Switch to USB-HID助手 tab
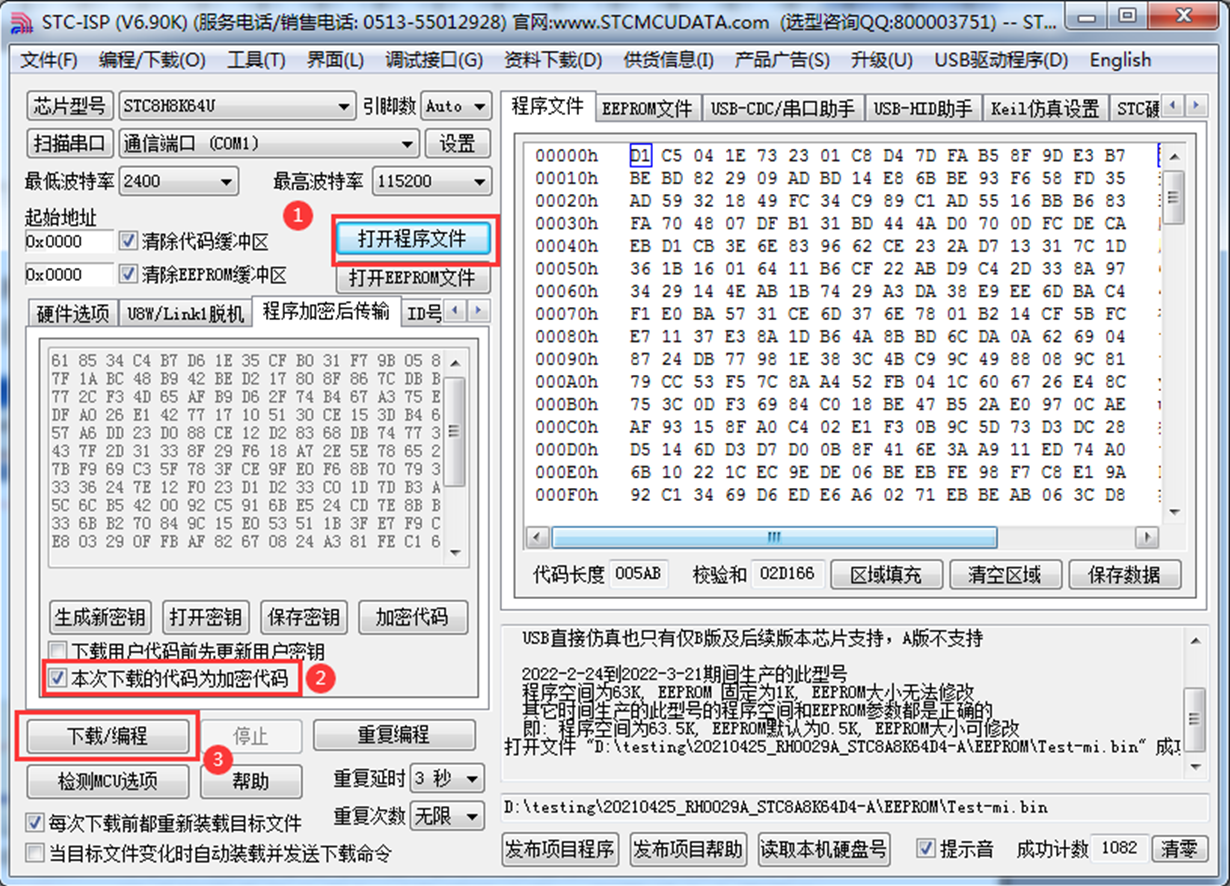 (x=923, y=109)
